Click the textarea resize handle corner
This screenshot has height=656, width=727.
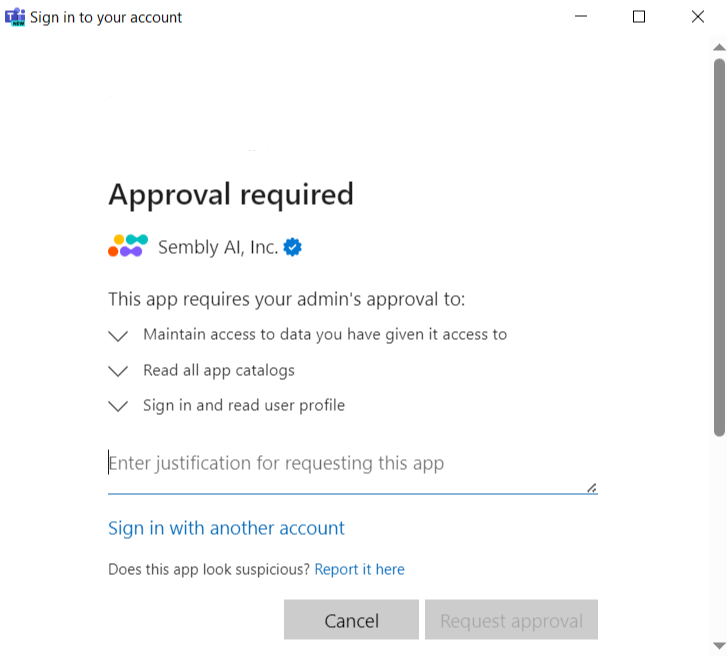click(591, 488)
